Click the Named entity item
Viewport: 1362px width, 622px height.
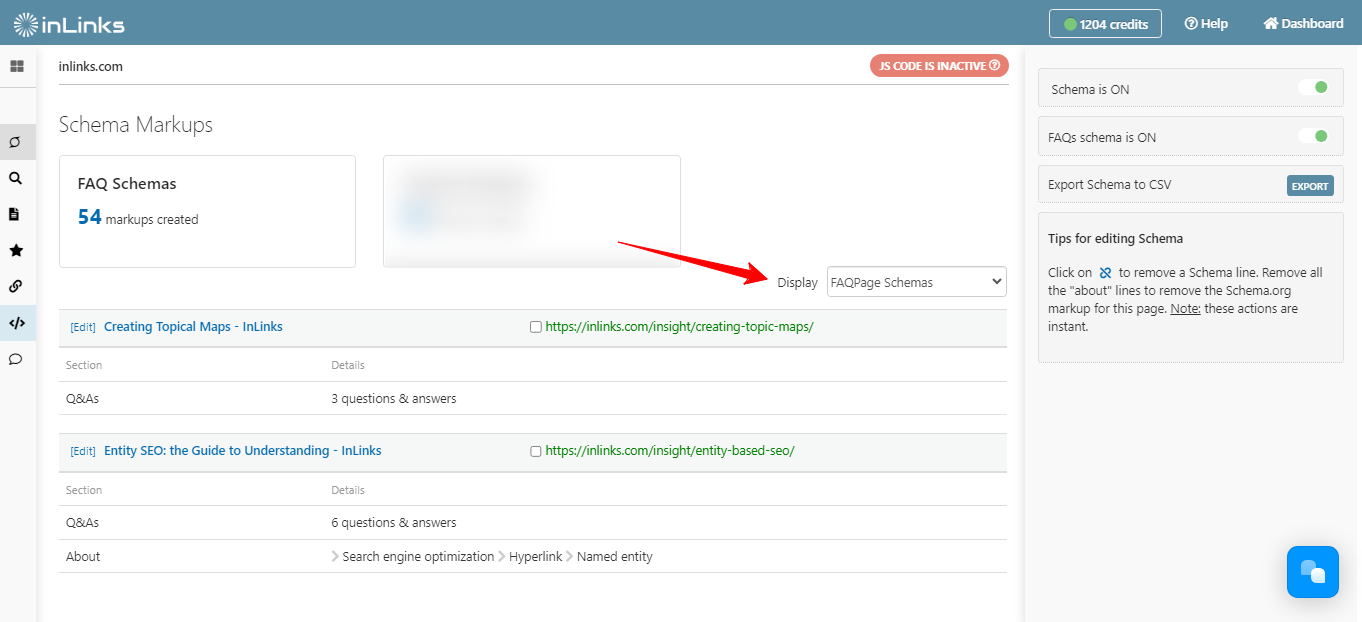(614, 557)
